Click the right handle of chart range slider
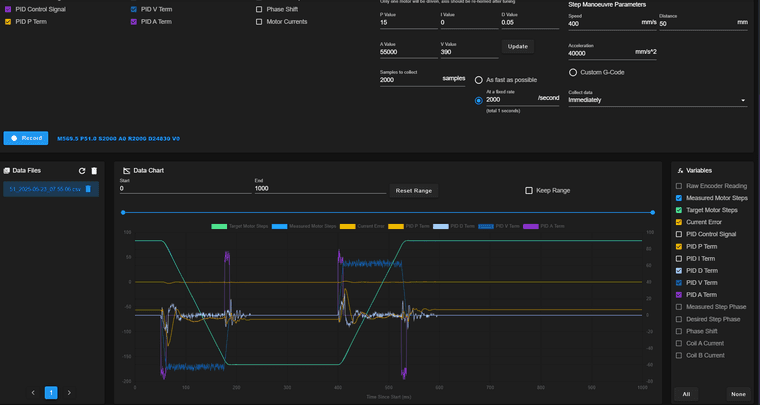The width and height of the screenshot is (760, 405). [x=652, y=212]
